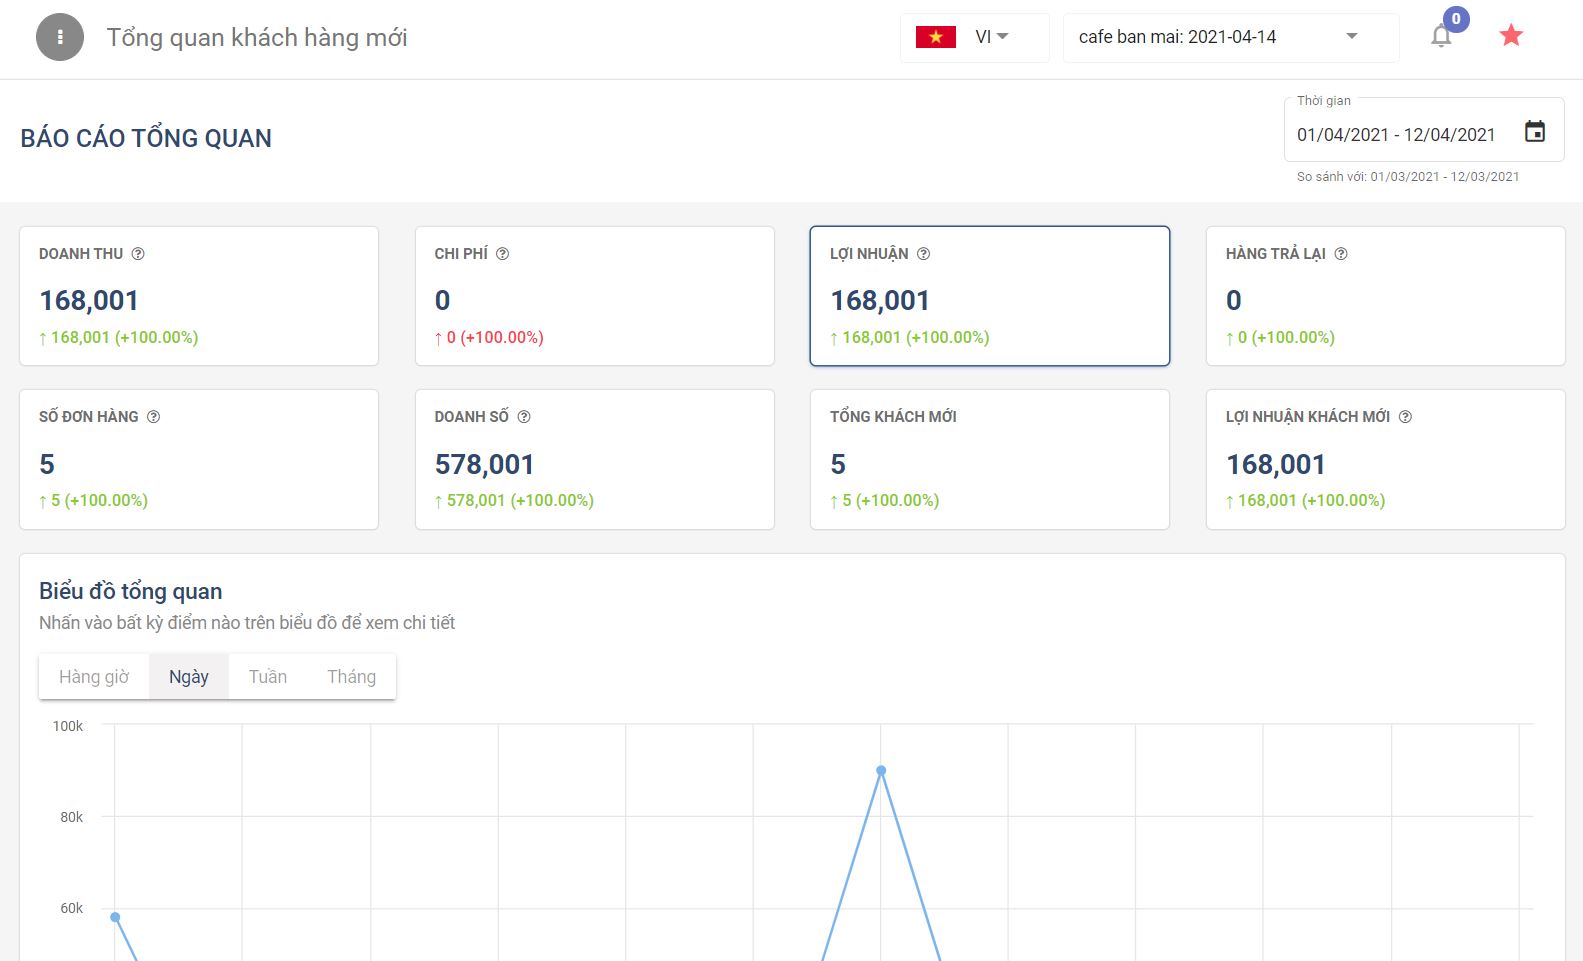Click help icon next to DOANH THU
The height and width of the screenshot is (961, 1583).
click(138, 254)
